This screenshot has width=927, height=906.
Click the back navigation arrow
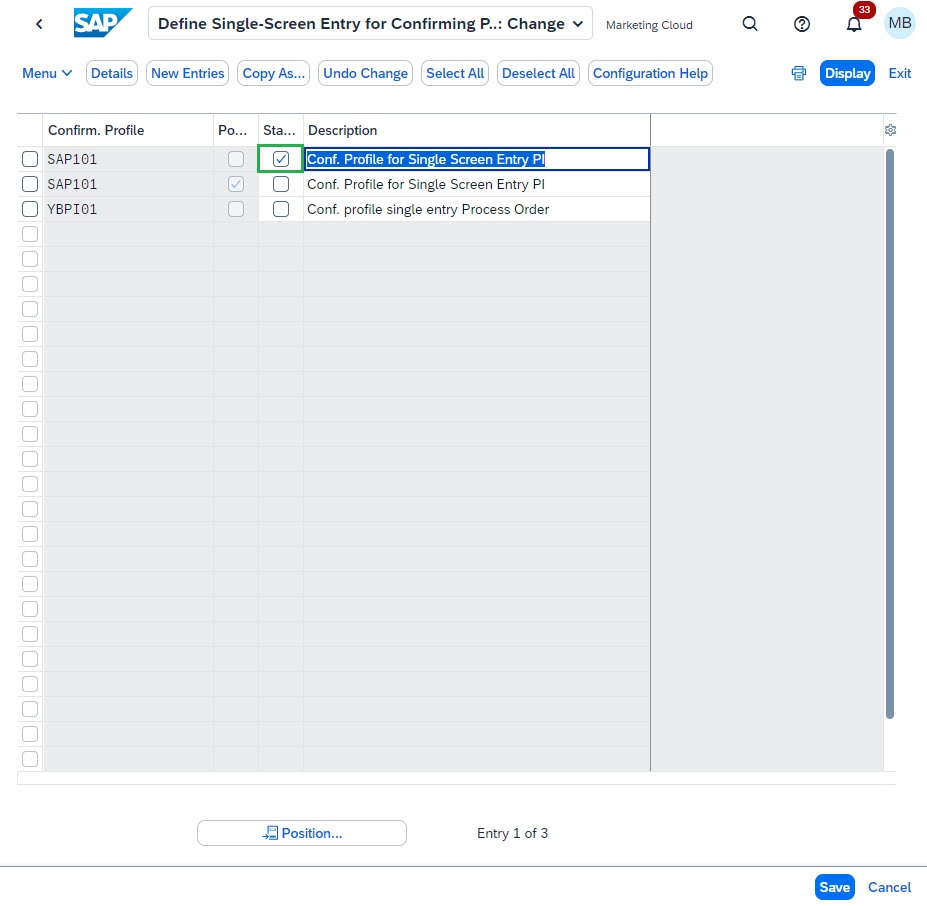pos(39,24)
